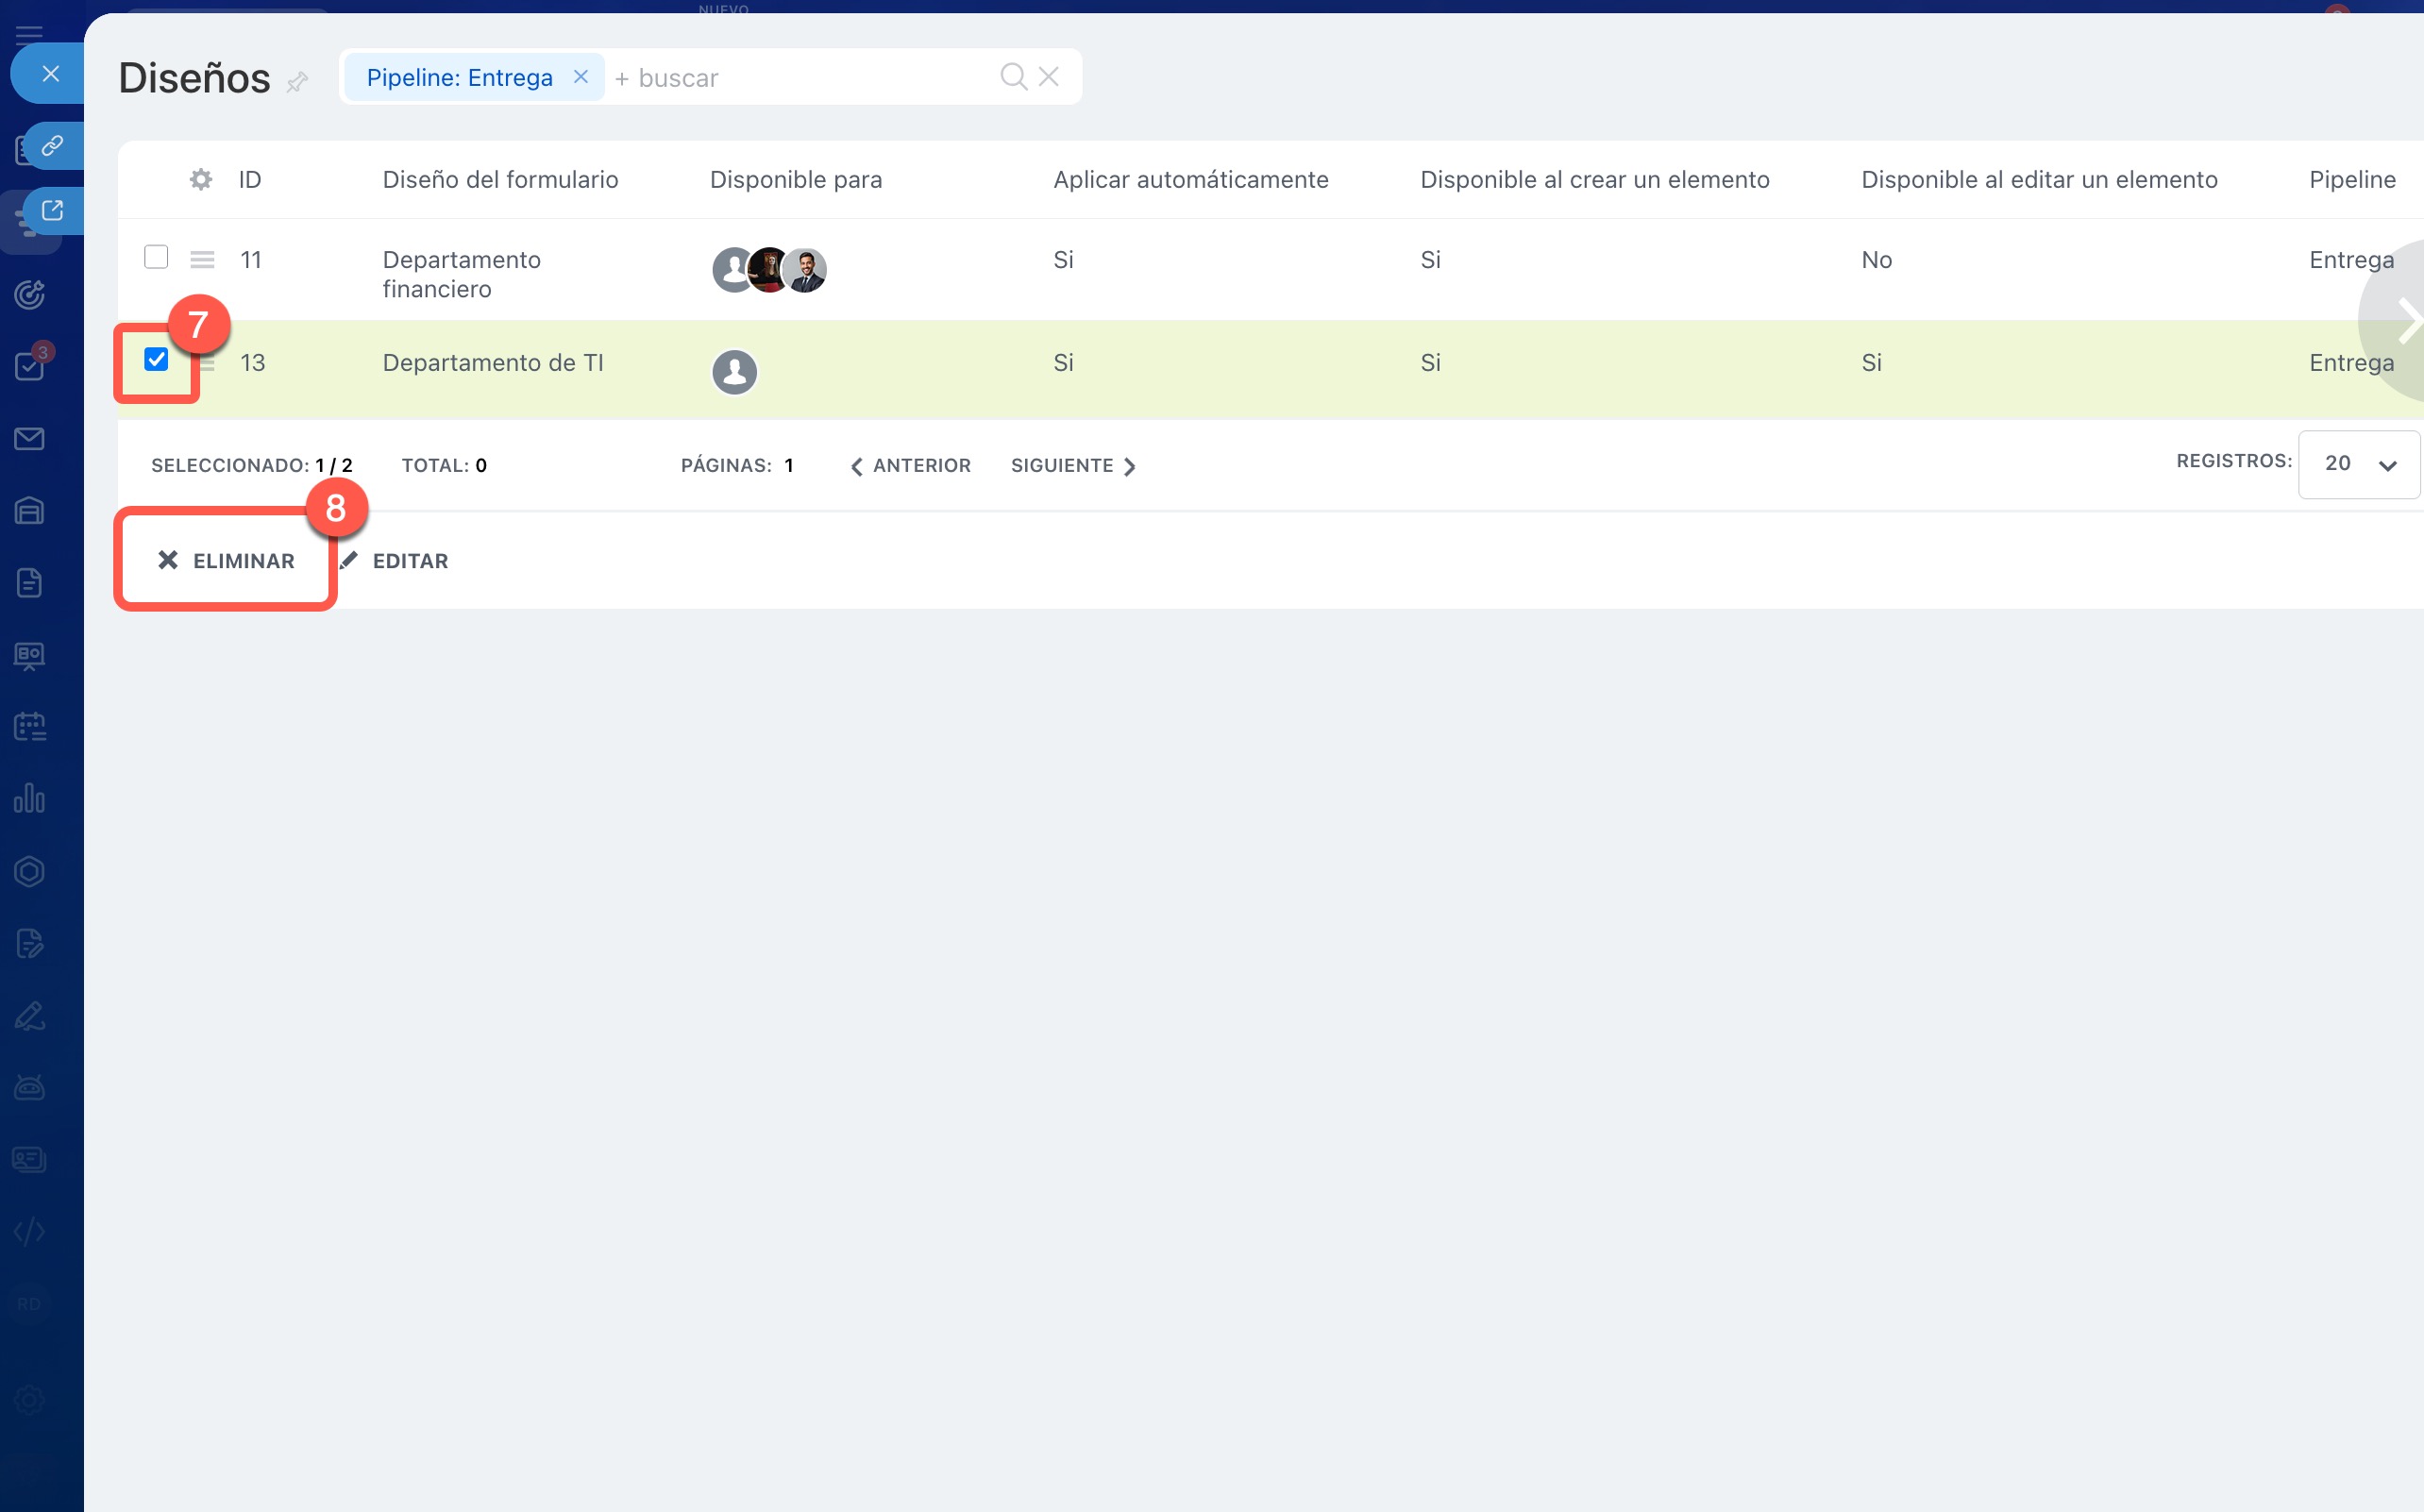
Task: Open the Registros 20 dropdown
Action: [x=2358, y=464]
